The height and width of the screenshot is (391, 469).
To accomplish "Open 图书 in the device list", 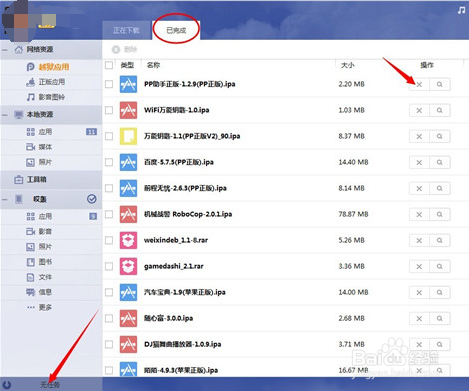I will [x=39, y=262].
